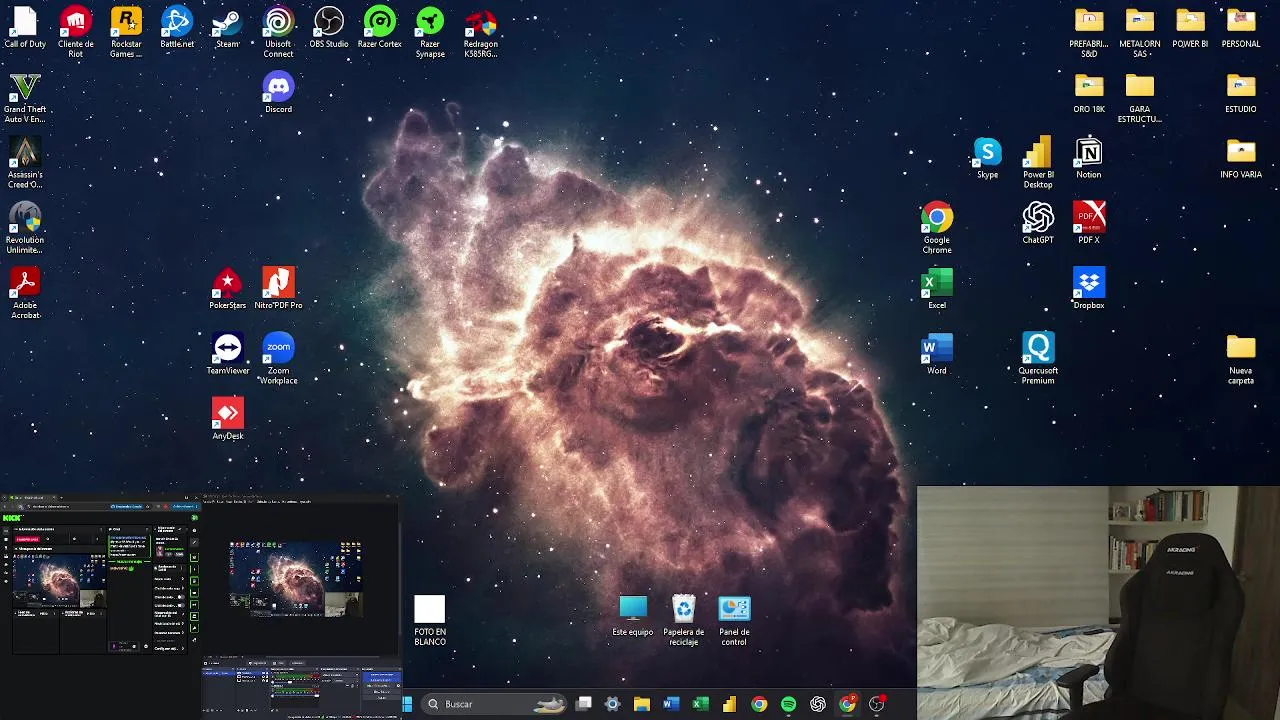This screenshot has width=1280, height=720.
Task: Select the OBS Studio desktop icon
Action: pos(329,28)
